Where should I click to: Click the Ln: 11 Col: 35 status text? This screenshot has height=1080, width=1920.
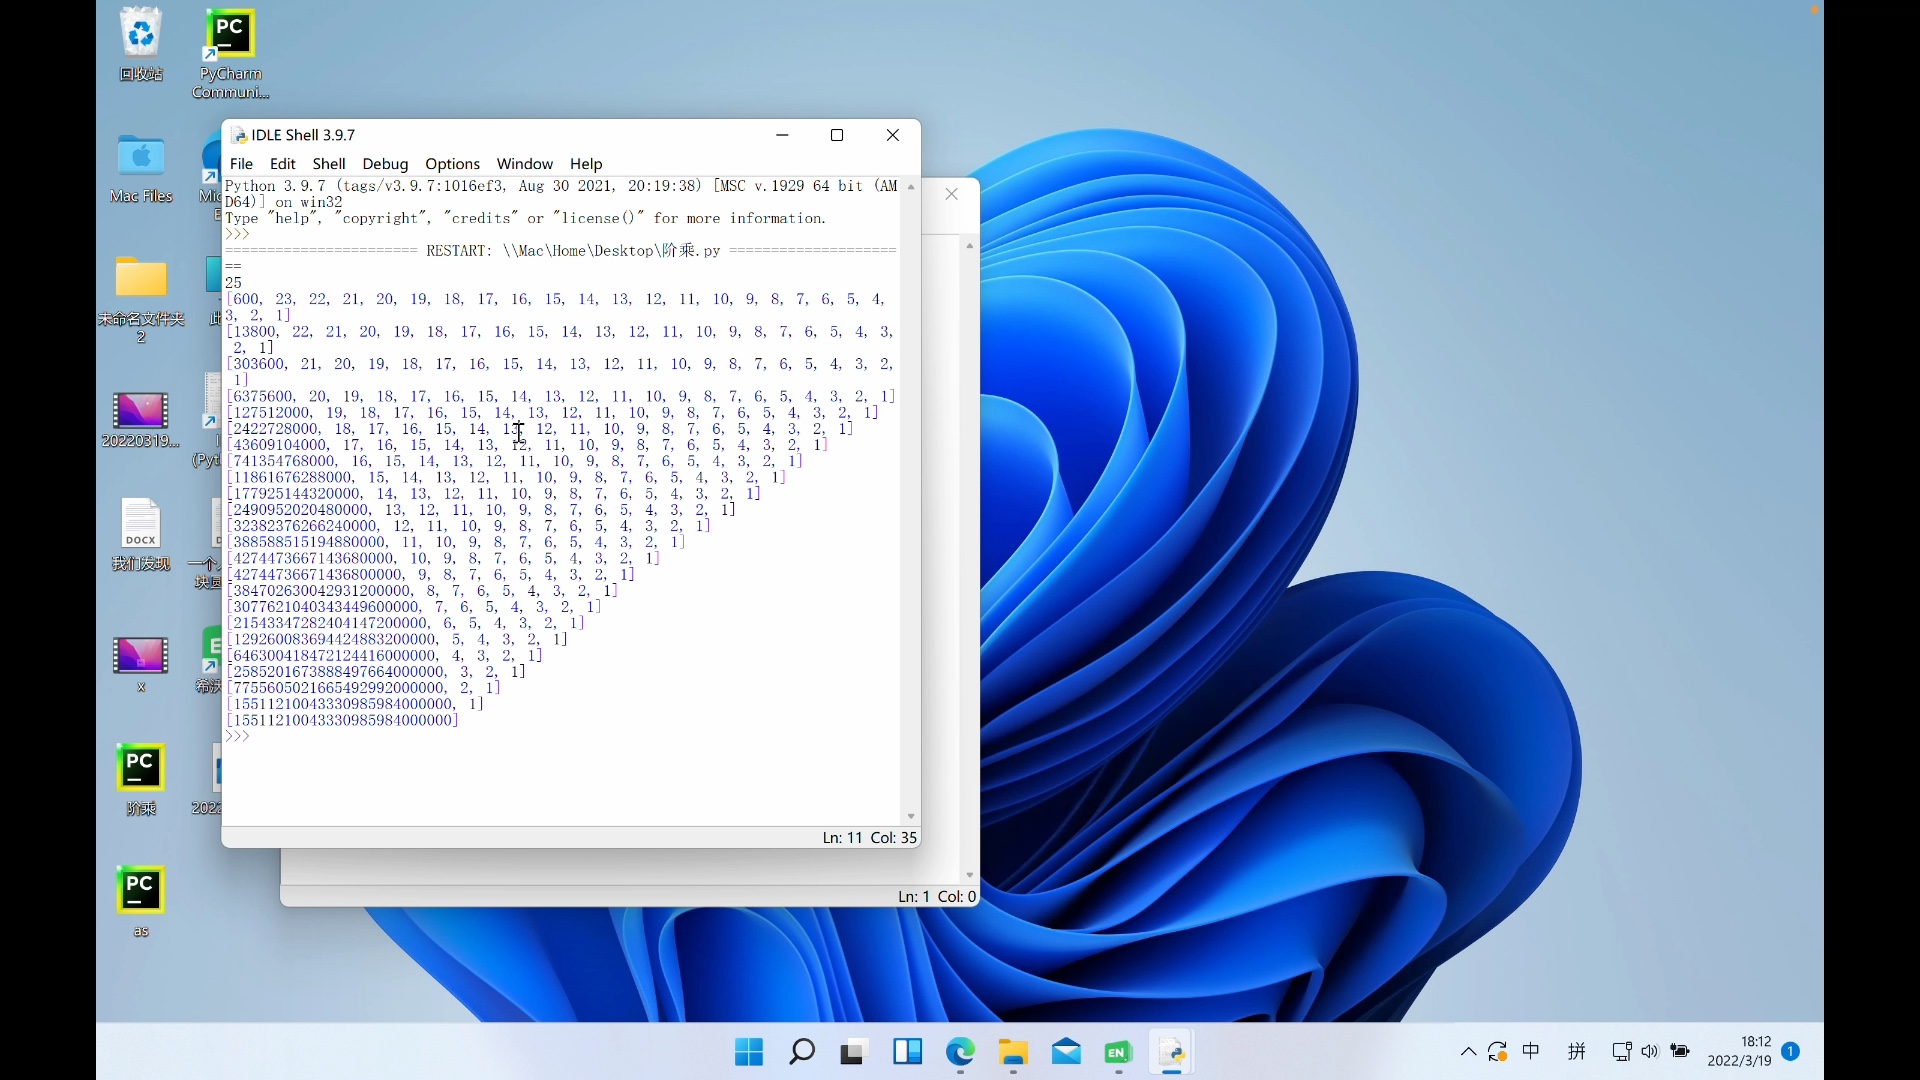(x=869, y=838)
